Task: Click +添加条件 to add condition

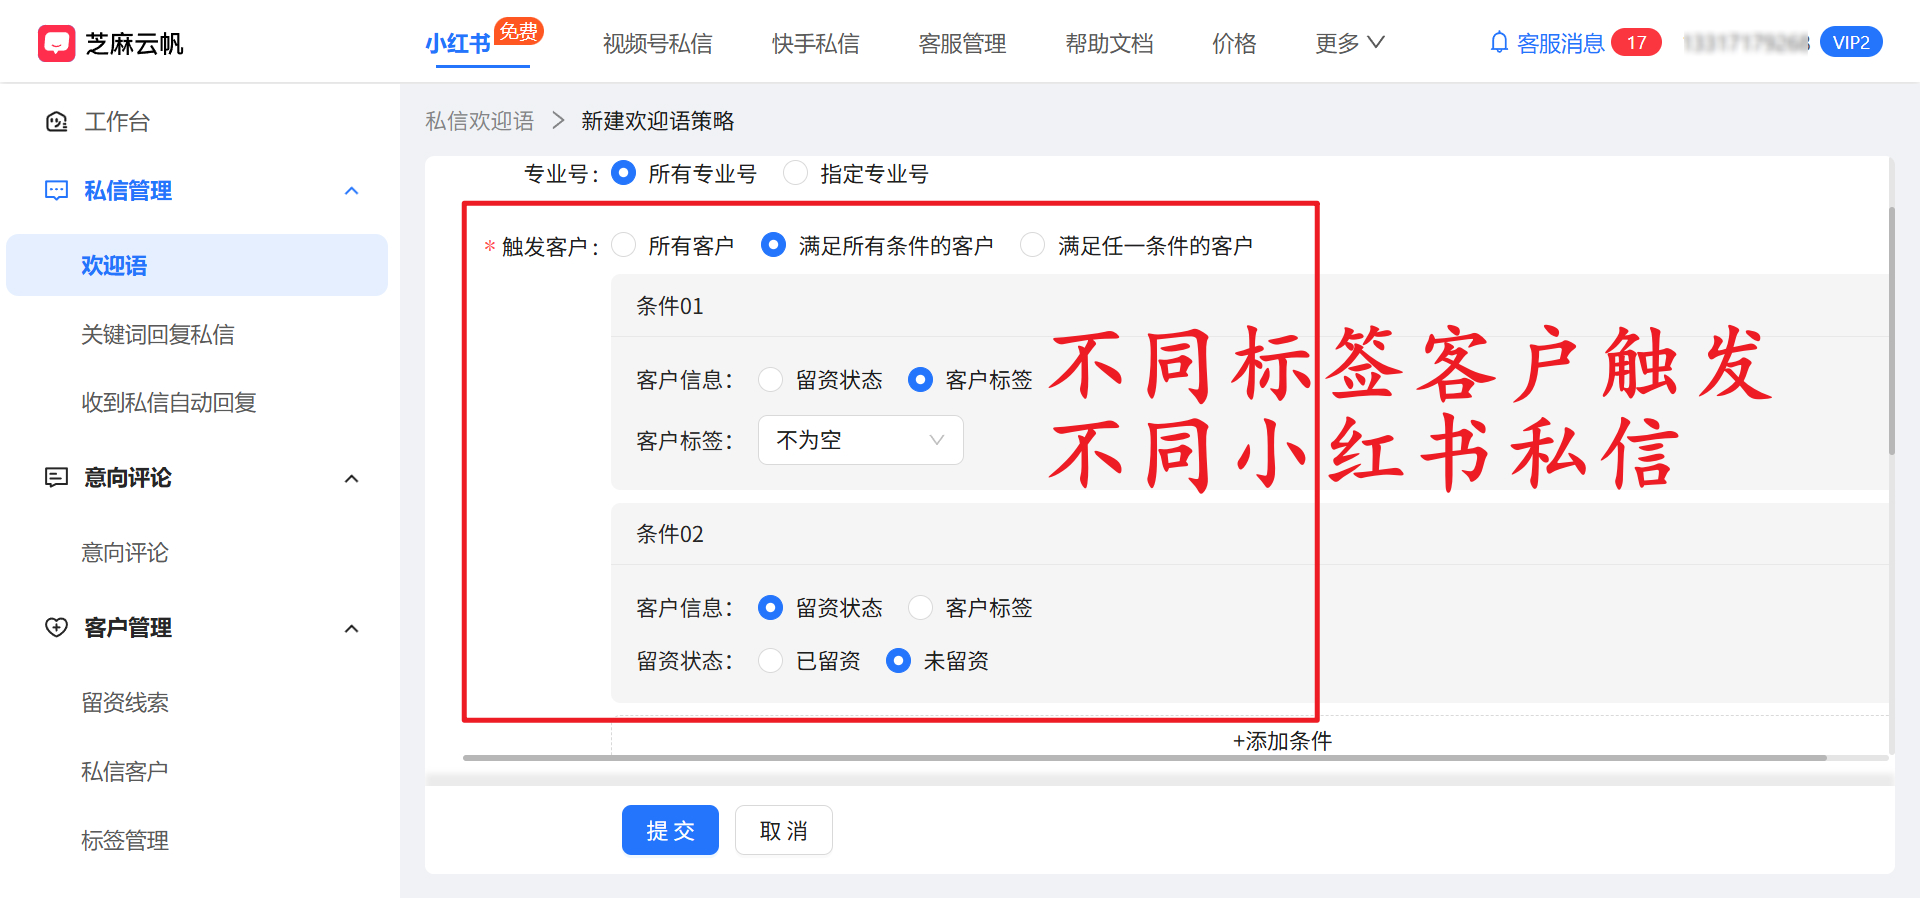Action: 1282,741
